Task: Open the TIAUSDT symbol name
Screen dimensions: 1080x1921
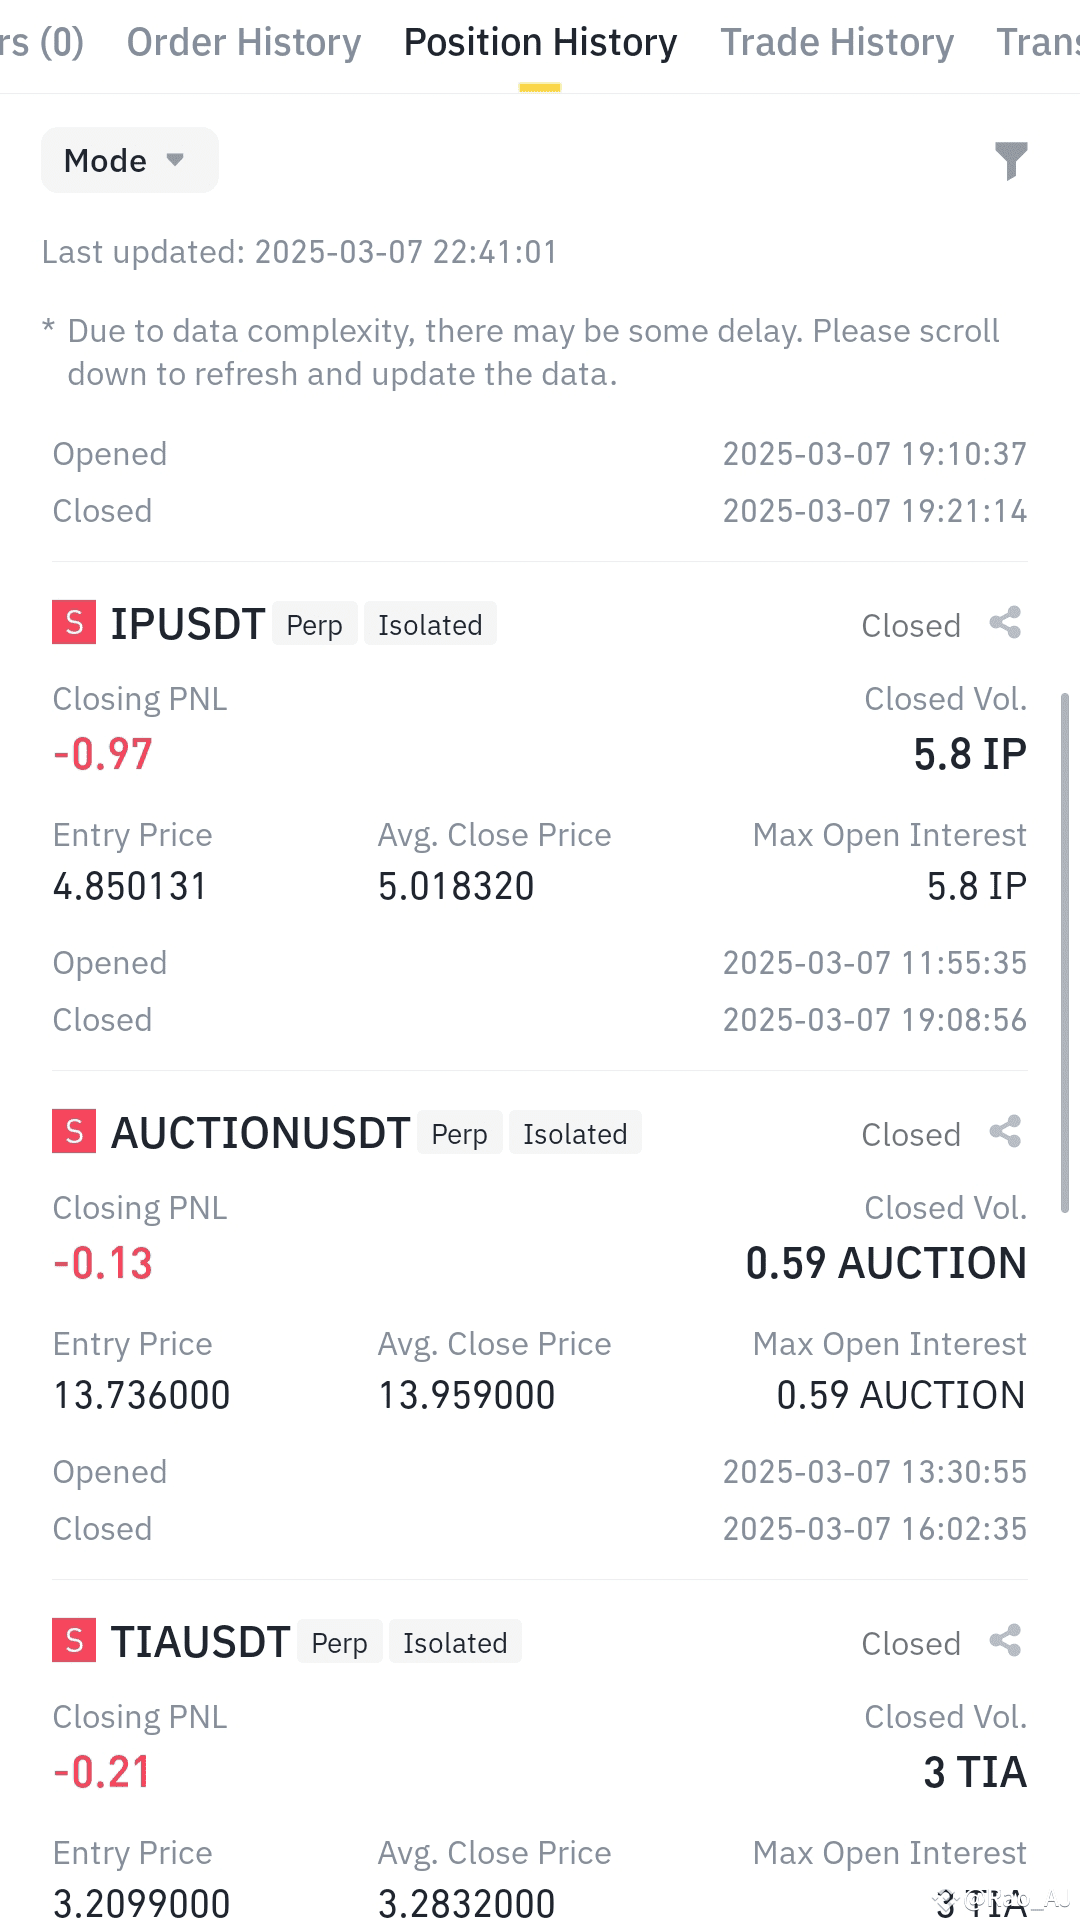Action: pos(200,1642)
